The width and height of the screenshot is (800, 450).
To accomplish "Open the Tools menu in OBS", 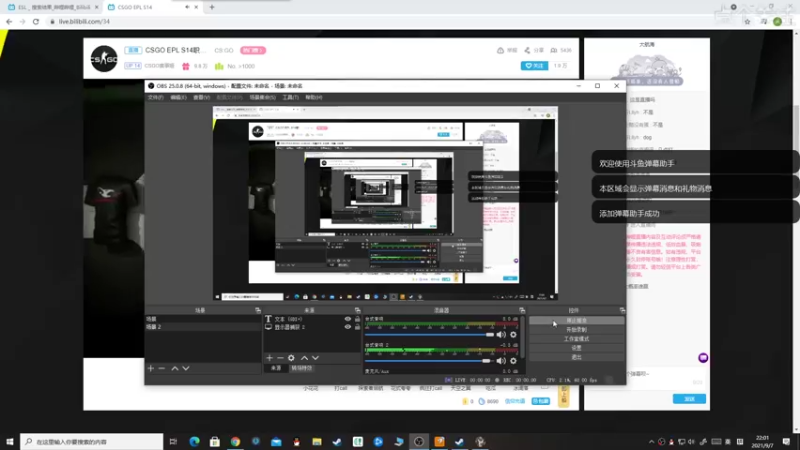I will point(290,97).
